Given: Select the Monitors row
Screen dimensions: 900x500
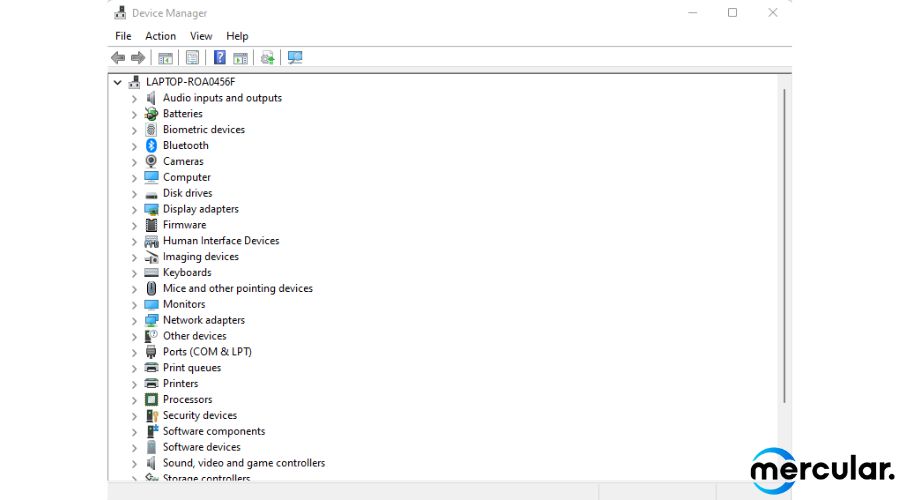Looking at the screenshot, I should click(184, 304).
